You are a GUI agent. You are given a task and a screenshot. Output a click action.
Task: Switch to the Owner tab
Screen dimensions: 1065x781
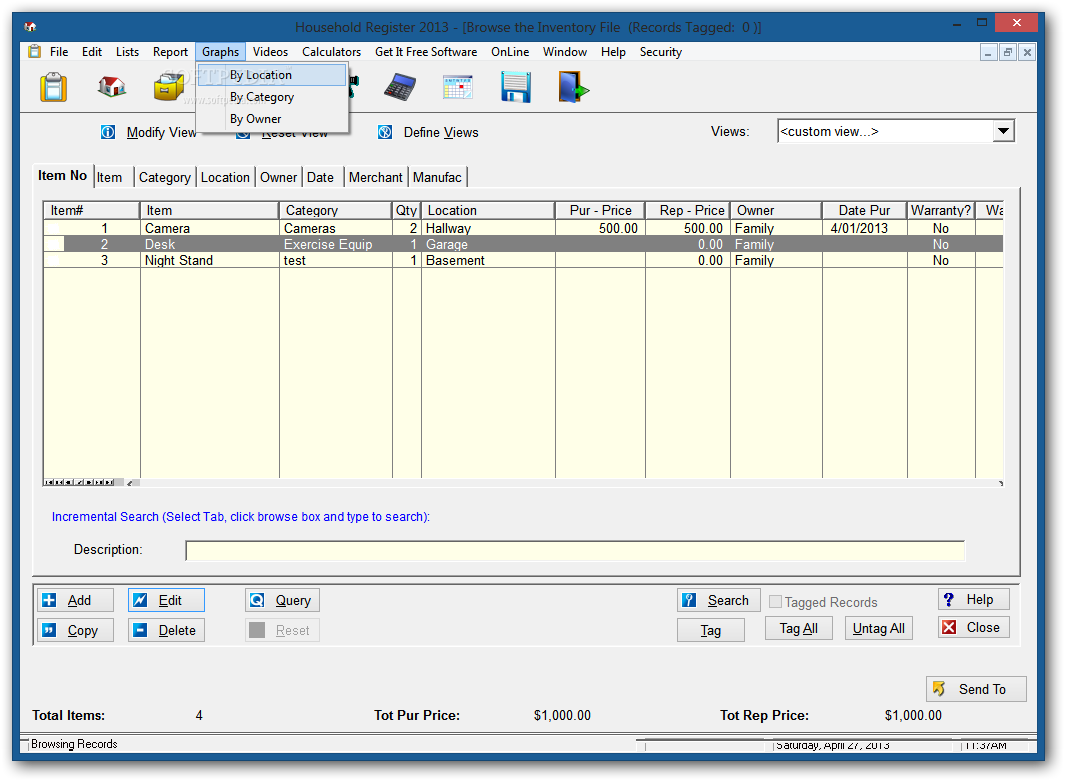tap(278, 177)
